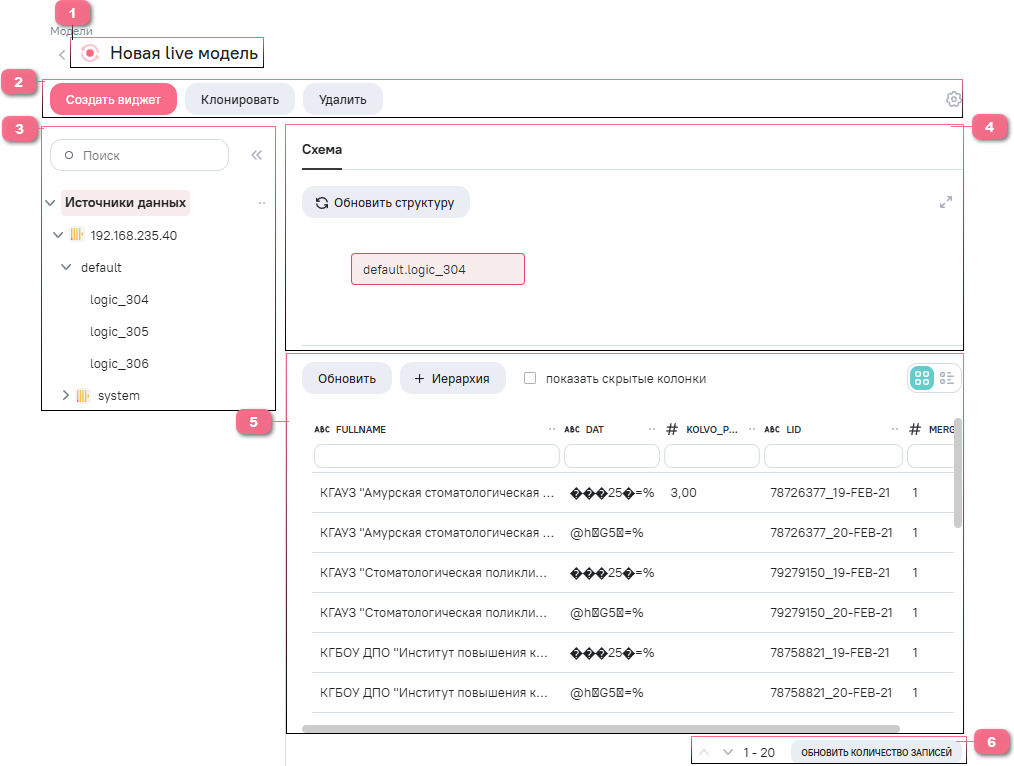Screen dimensions: 1014x766
Task: Open options dots for Источники данных
Action: point(262,203)
